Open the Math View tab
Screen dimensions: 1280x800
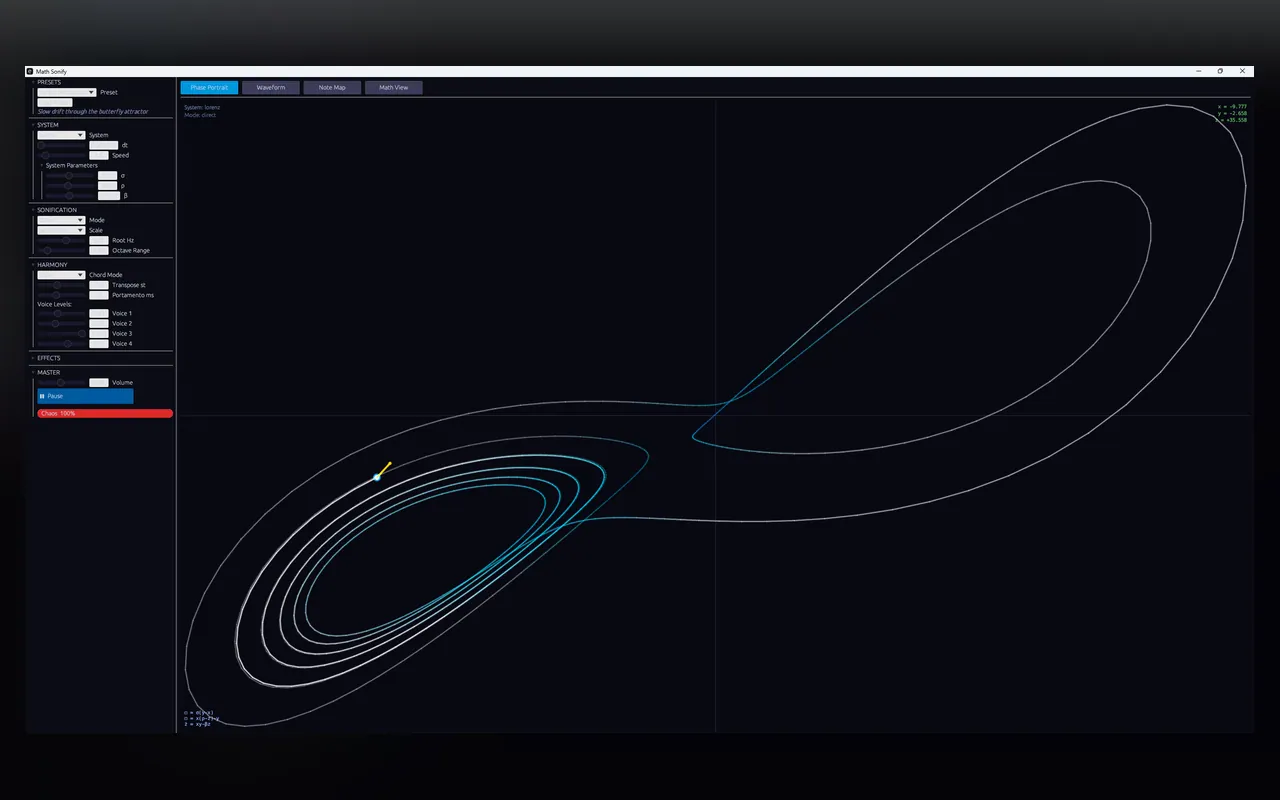(x=393, y=88)
